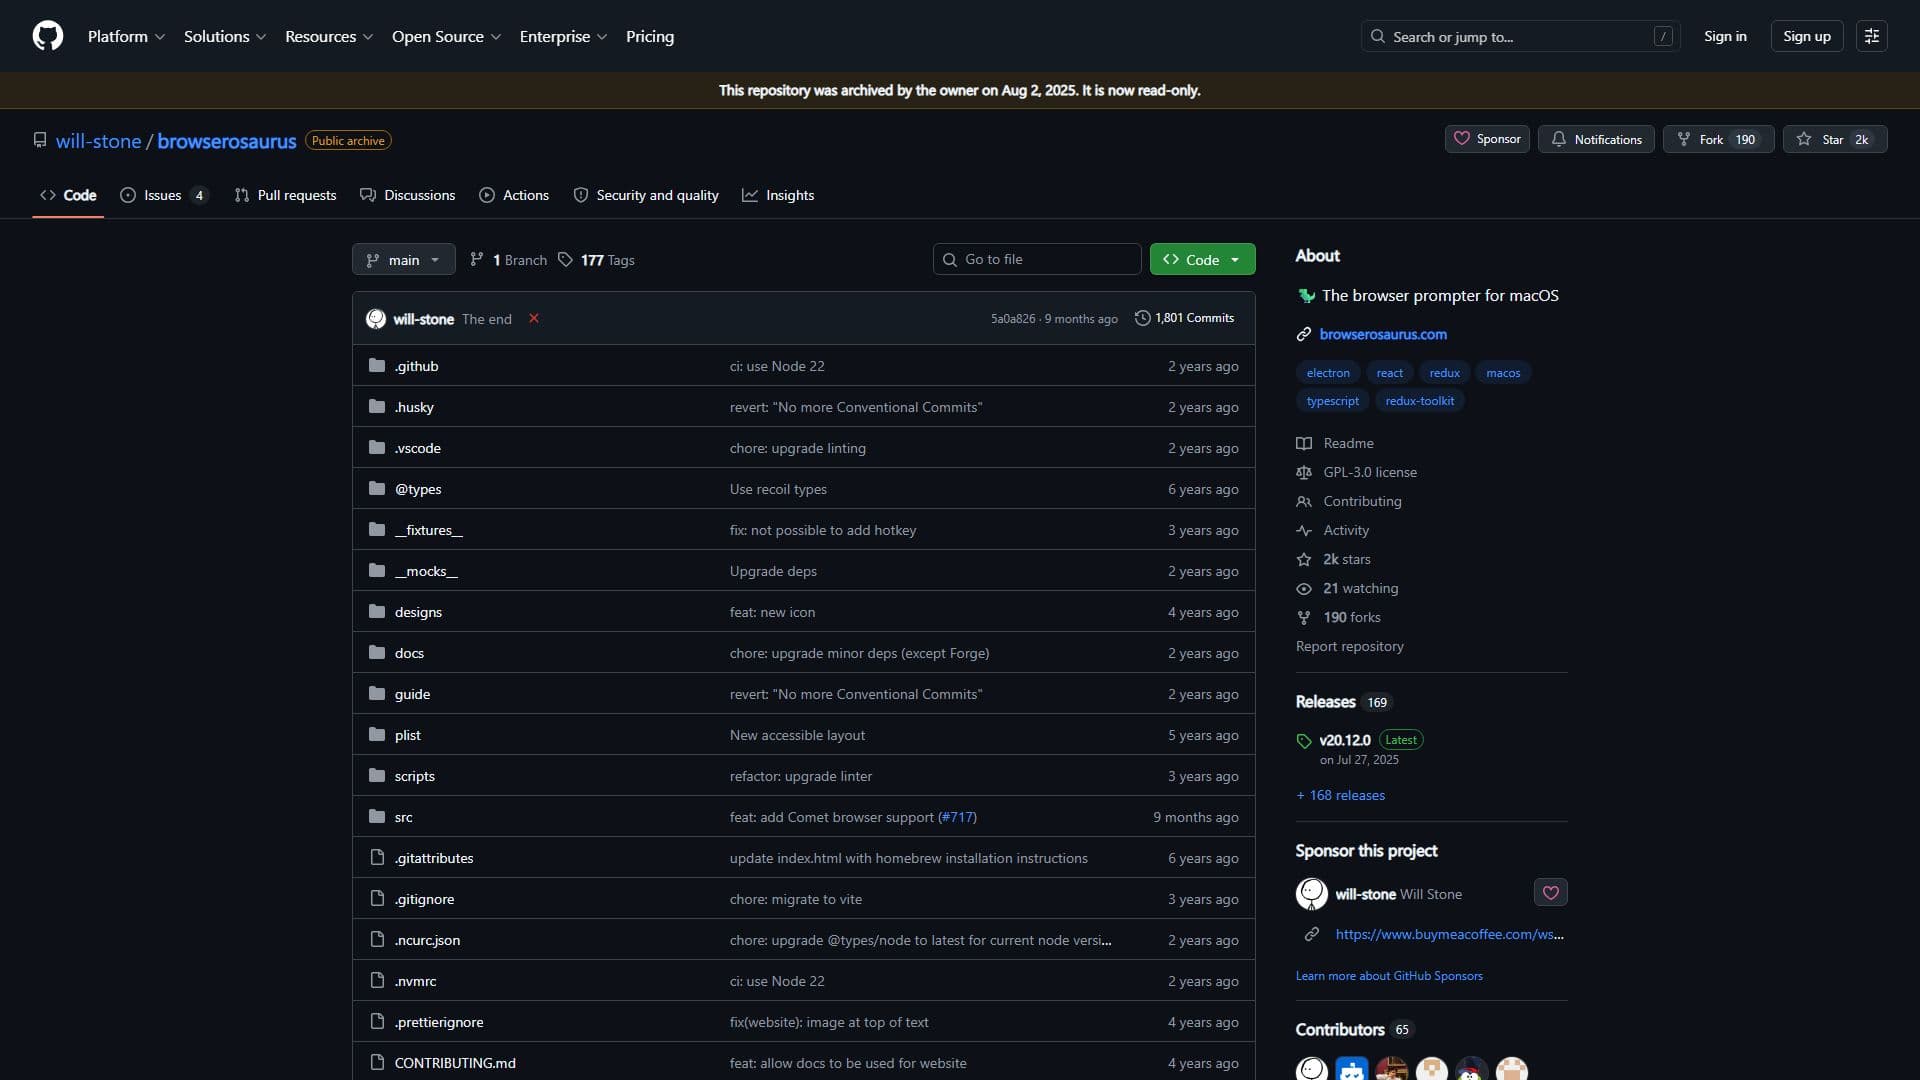Open the + 168 releases link
Screen dimensions: 1920x1080
(x=1340, y=795)
